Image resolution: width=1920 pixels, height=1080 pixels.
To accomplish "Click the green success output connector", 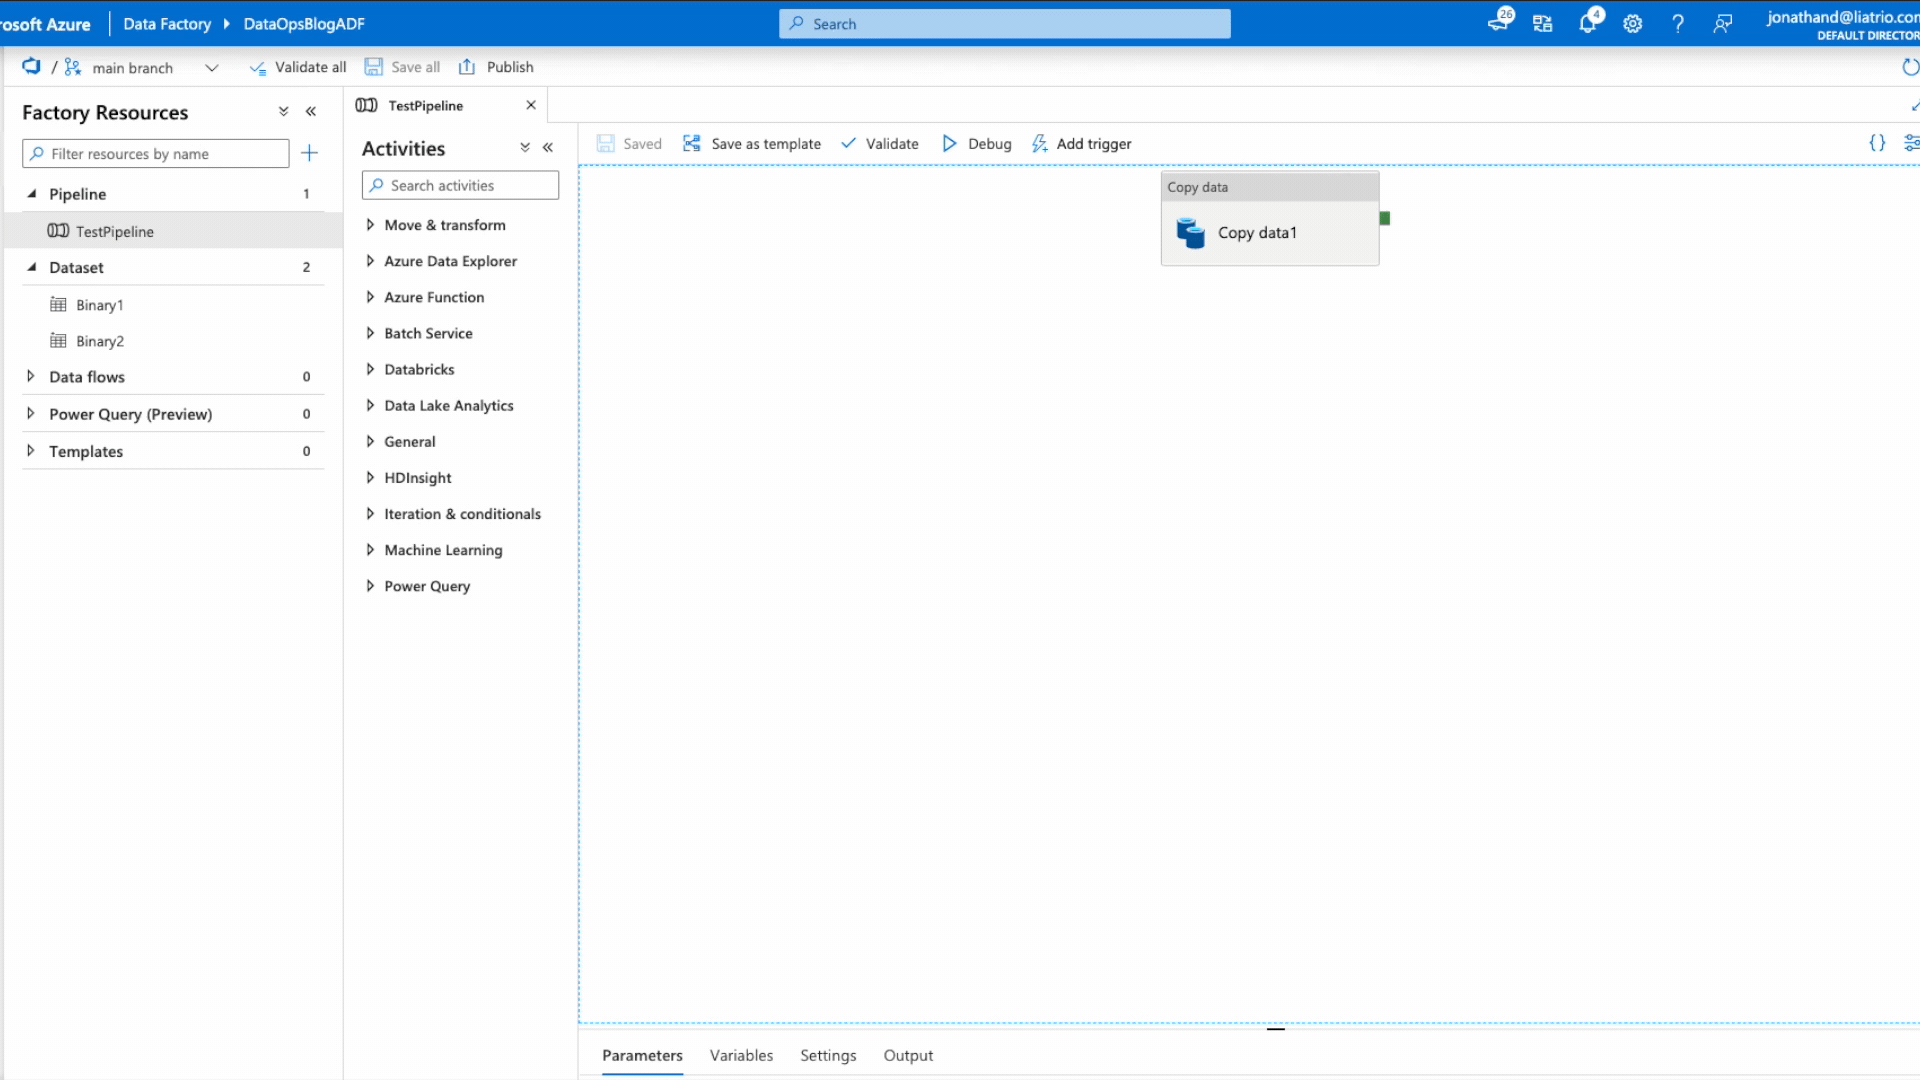I will coord(1385,218).
